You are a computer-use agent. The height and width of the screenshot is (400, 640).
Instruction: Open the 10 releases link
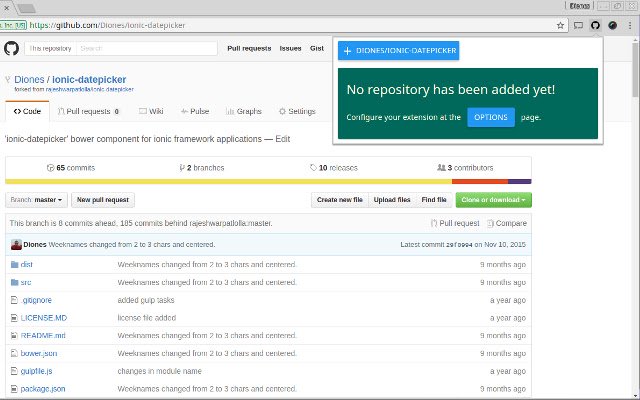click(x=333, y=168)
